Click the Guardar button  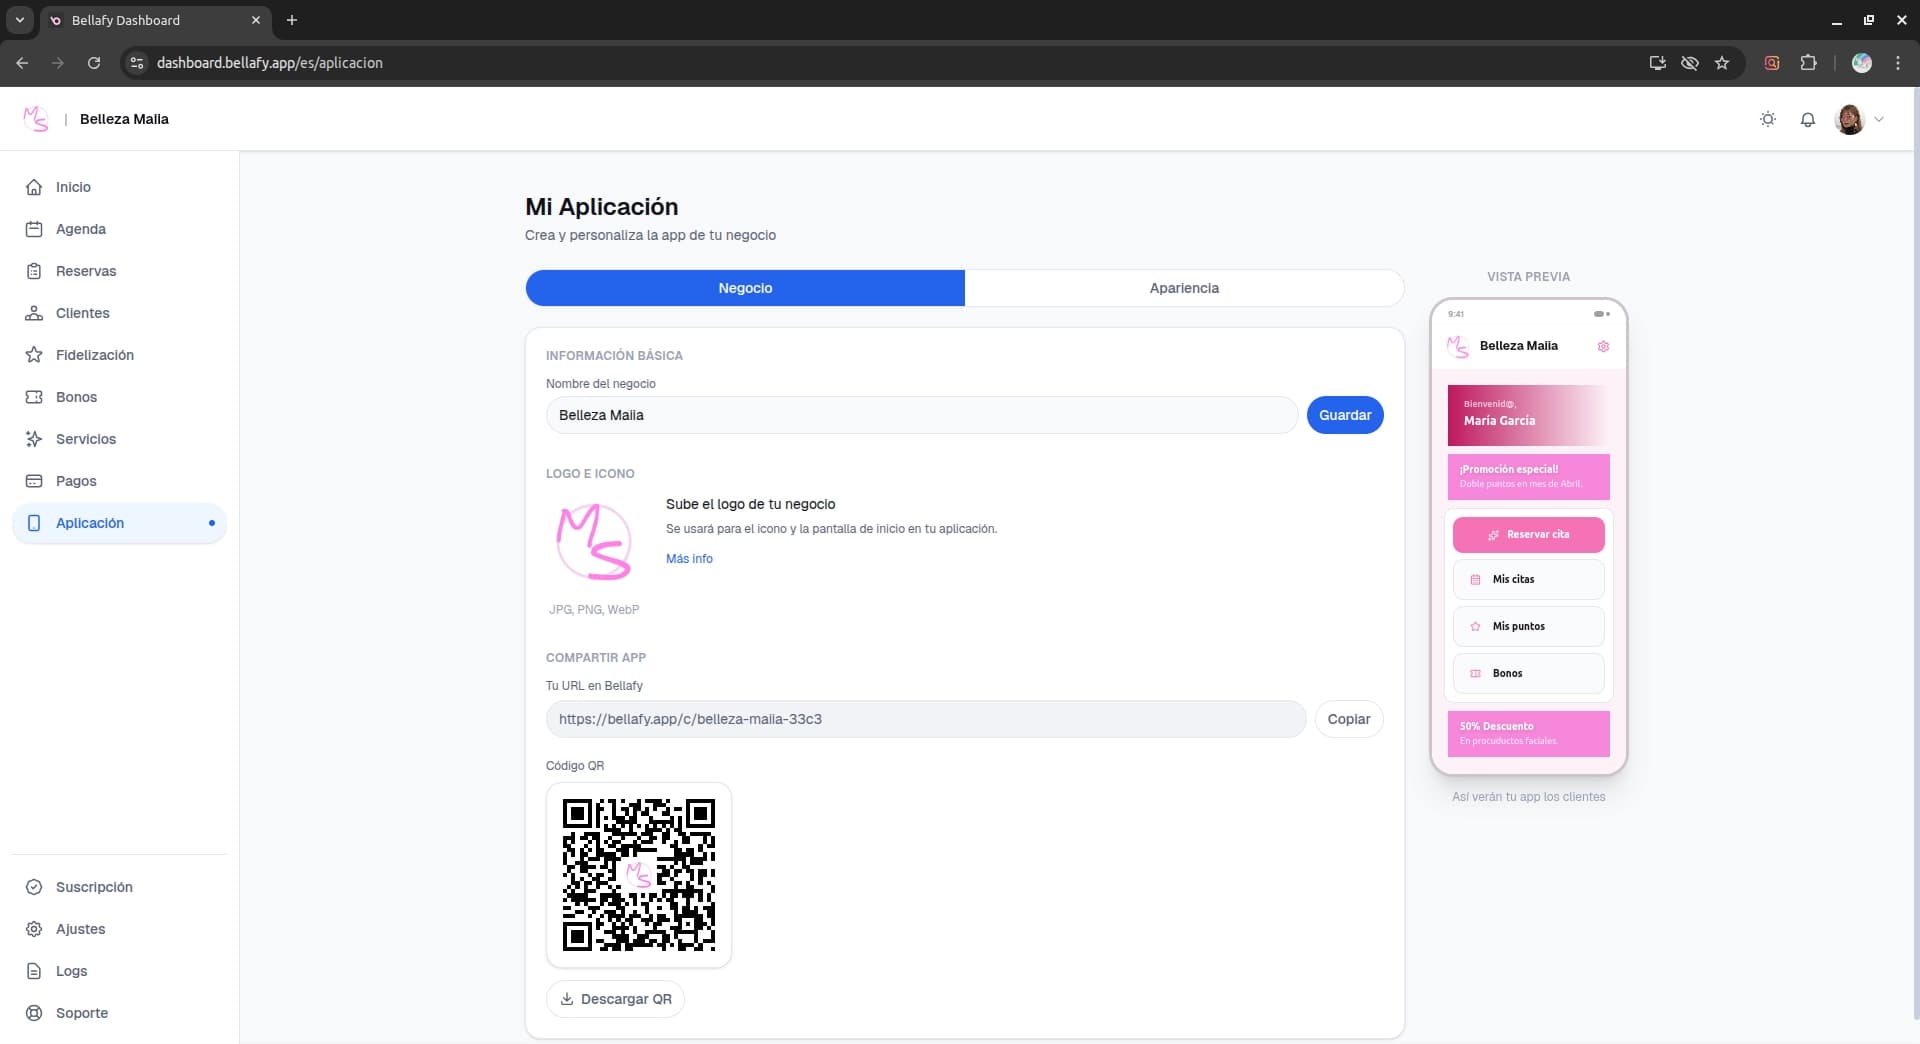point(1345,415)
